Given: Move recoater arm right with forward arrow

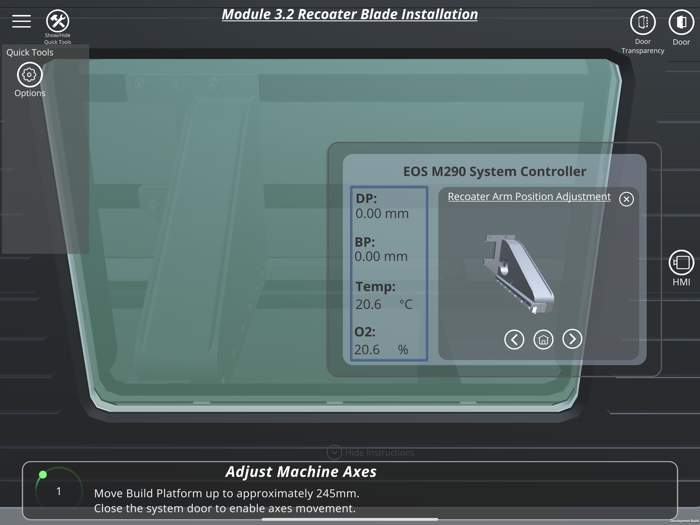Looking at the screenshot, I should pyautogui.click(x=572, y=339).
